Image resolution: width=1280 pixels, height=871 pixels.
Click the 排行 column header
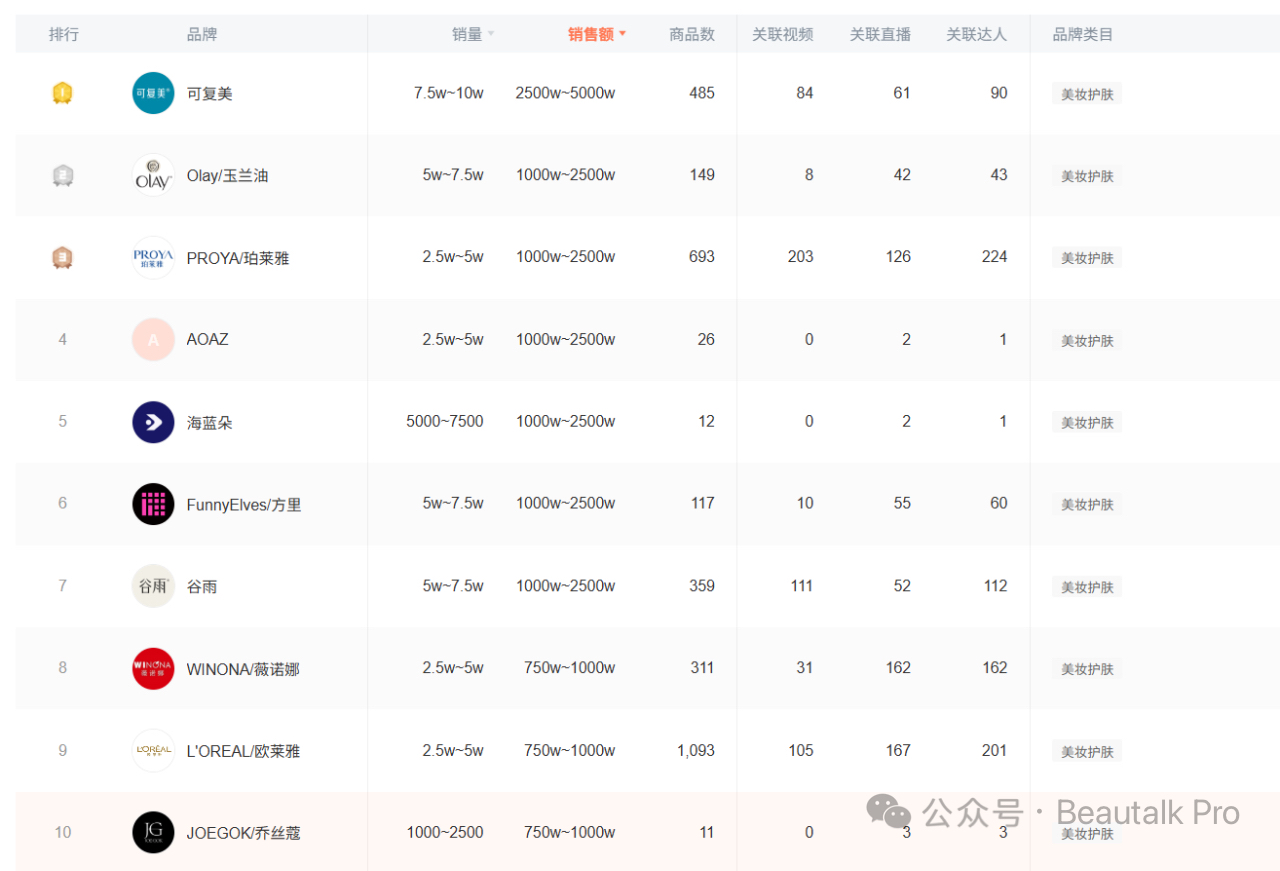coord(64,34)
